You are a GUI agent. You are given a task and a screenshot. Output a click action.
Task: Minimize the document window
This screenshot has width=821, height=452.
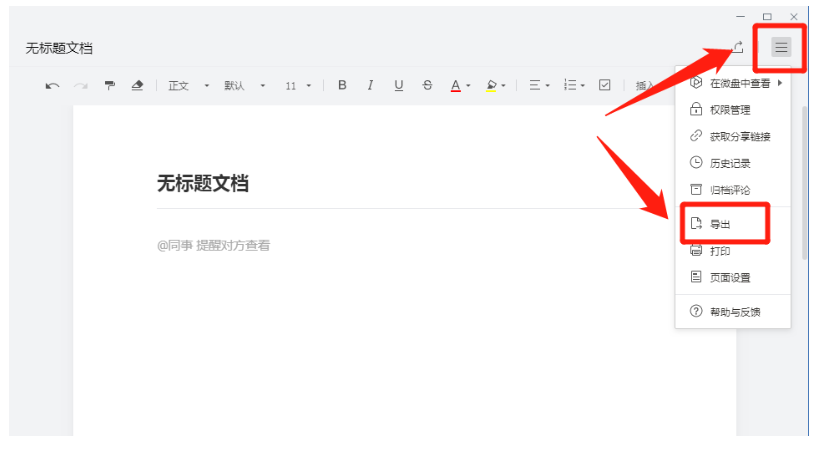[x=740, y=17]
